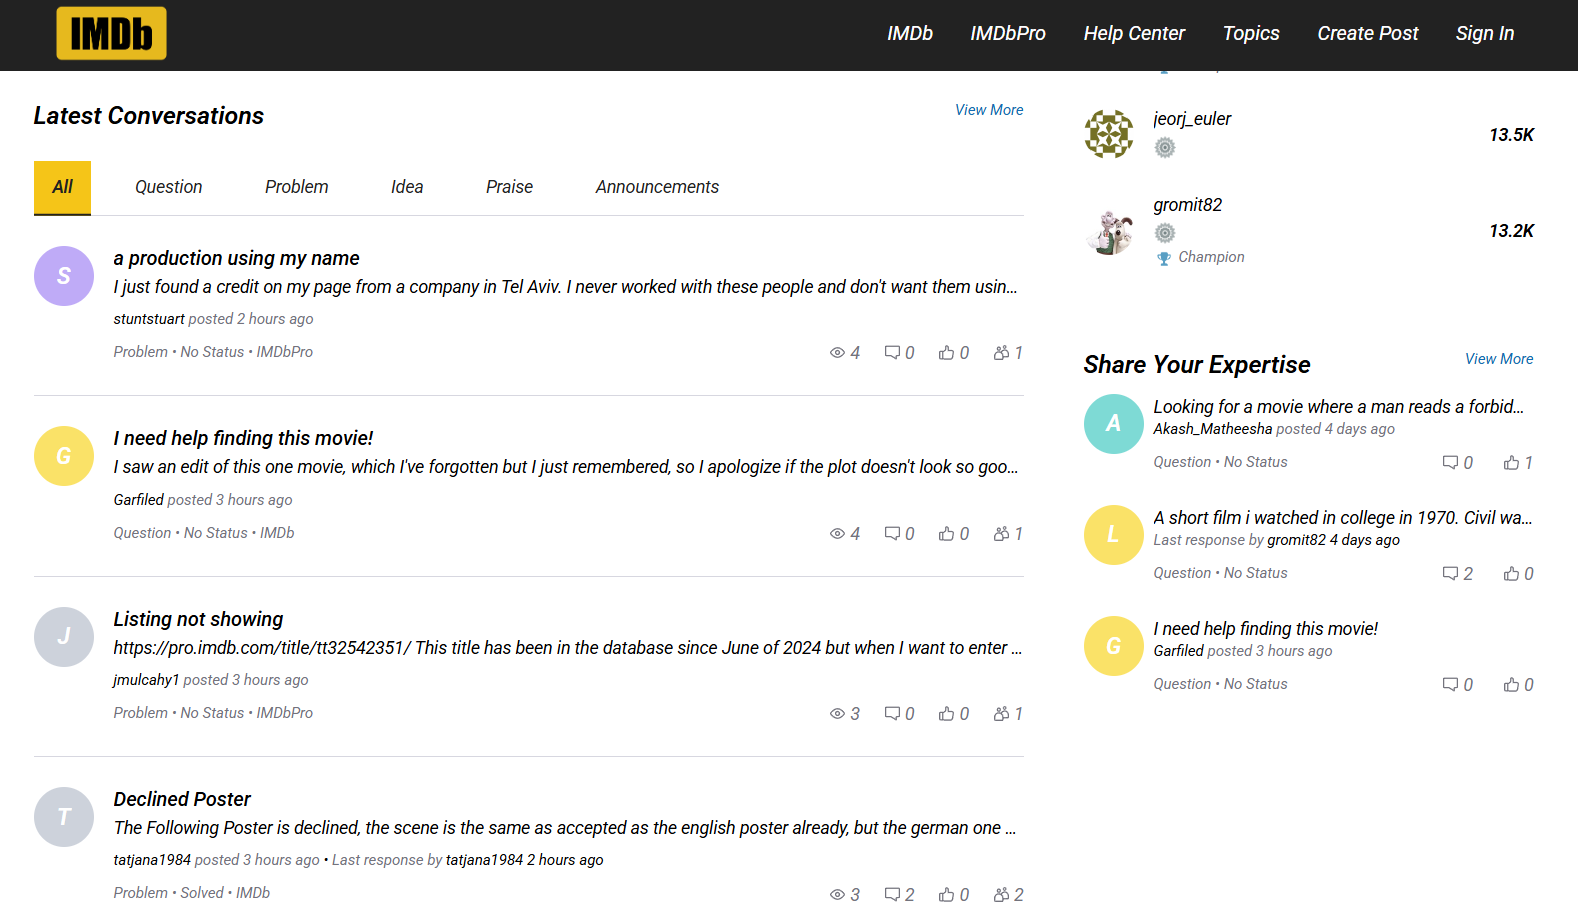Open 'a production using my name' post

tap(236, 258)
